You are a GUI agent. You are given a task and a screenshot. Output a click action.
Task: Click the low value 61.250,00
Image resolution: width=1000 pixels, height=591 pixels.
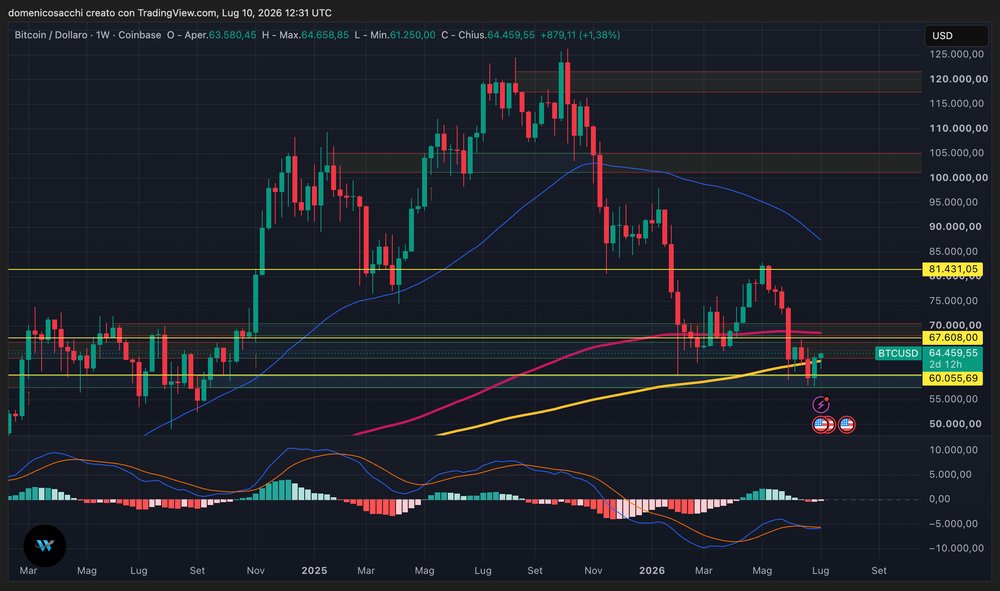413,35
